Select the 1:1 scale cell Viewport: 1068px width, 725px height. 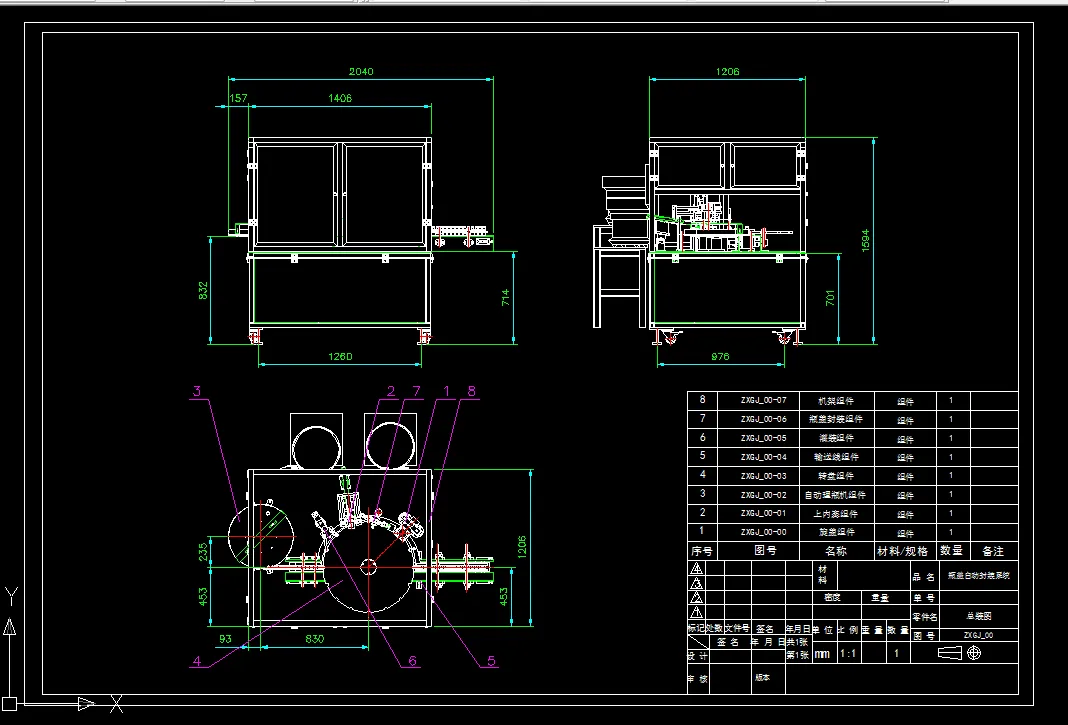coord(848,654)
